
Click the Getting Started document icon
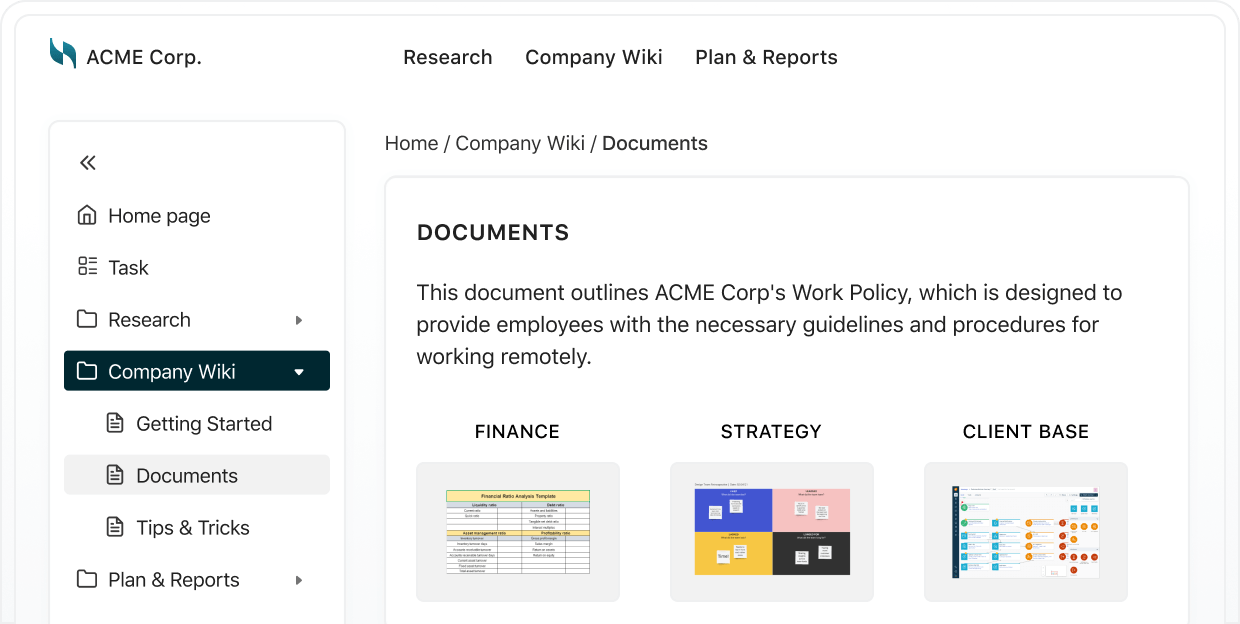click(115, 423)
